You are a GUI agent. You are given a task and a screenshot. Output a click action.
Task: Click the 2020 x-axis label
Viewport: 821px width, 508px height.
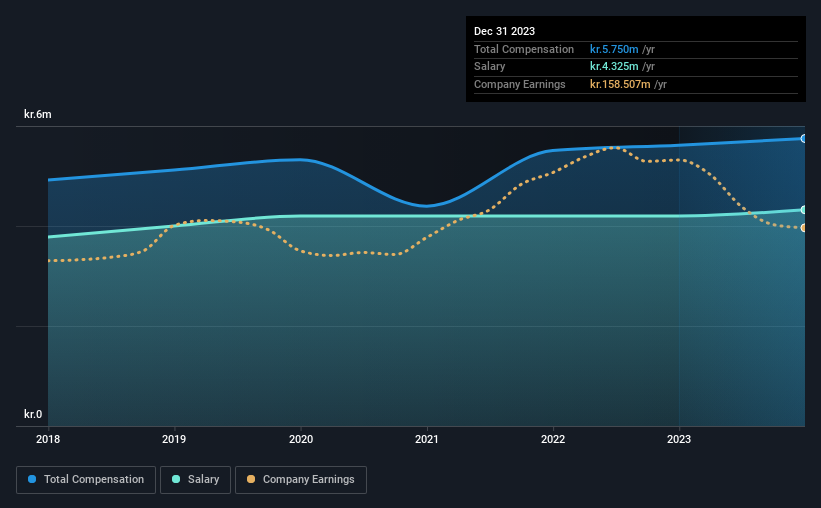pos(301,439)
